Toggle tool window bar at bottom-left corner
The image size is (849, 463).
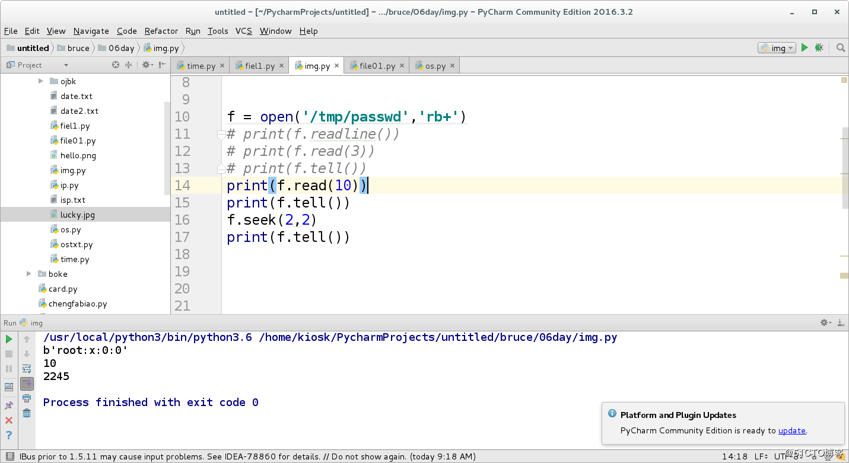pos(9,456)
